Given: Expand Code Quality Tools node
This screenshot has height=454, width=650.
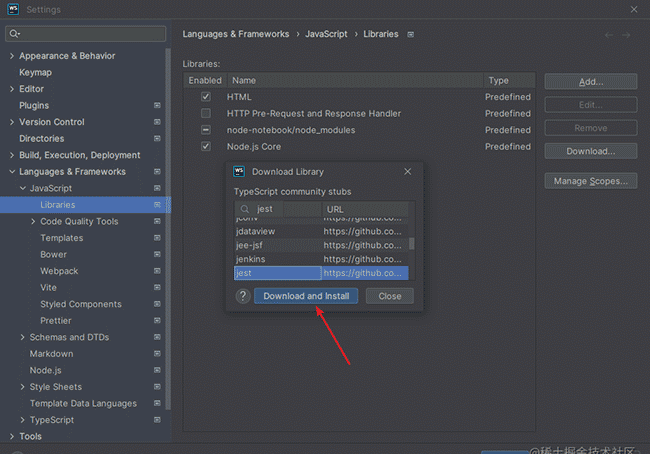Looking at the screenshot, I should (x=33, y=221).
